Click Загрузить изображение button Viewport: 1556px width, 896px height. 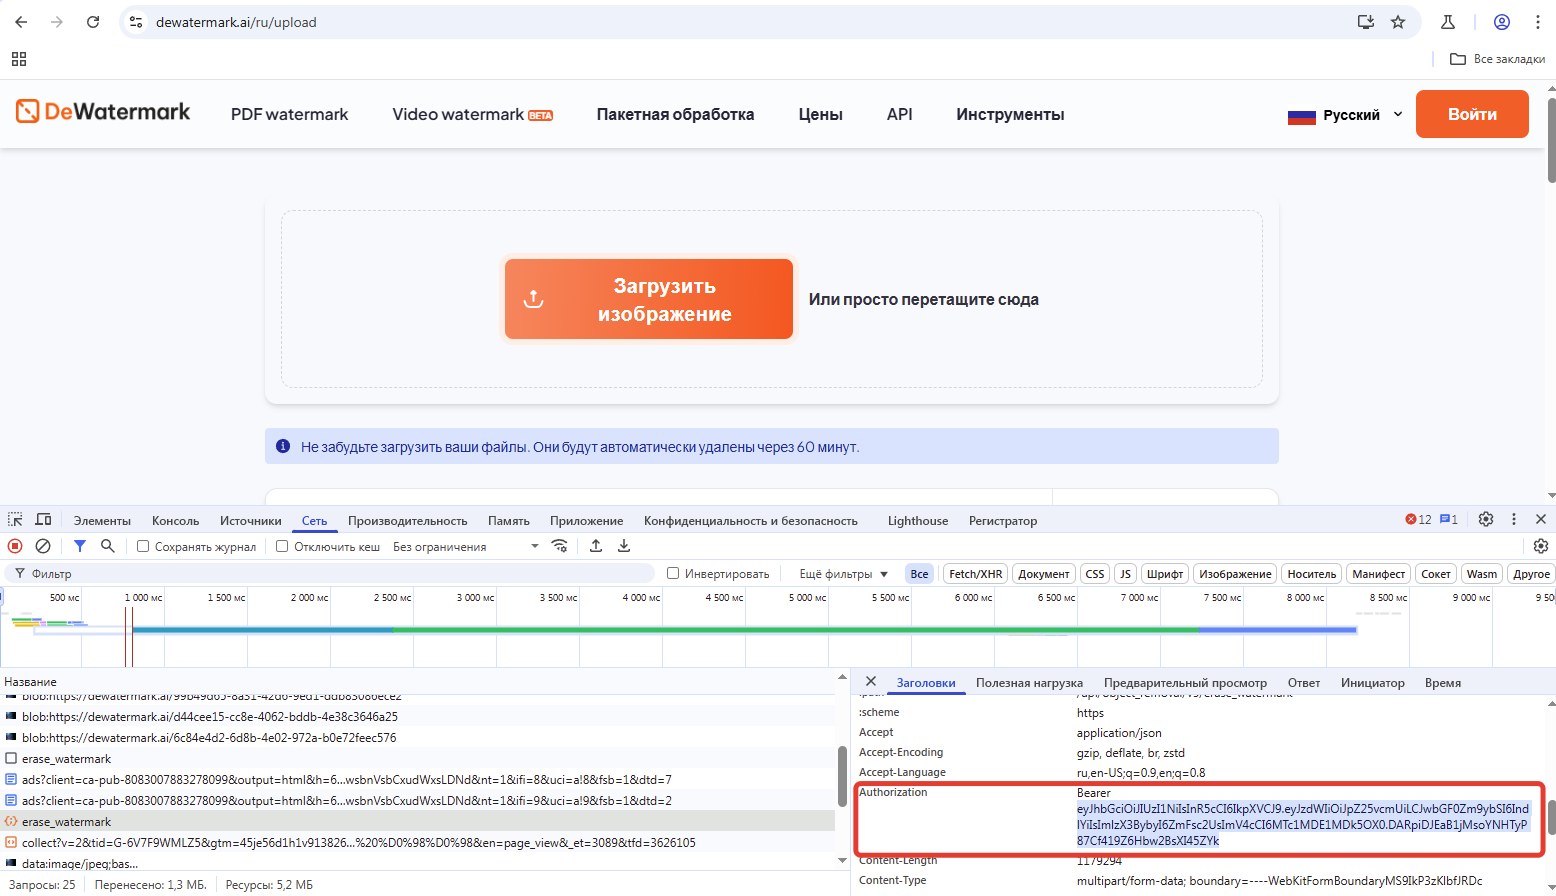click(649, 299)
